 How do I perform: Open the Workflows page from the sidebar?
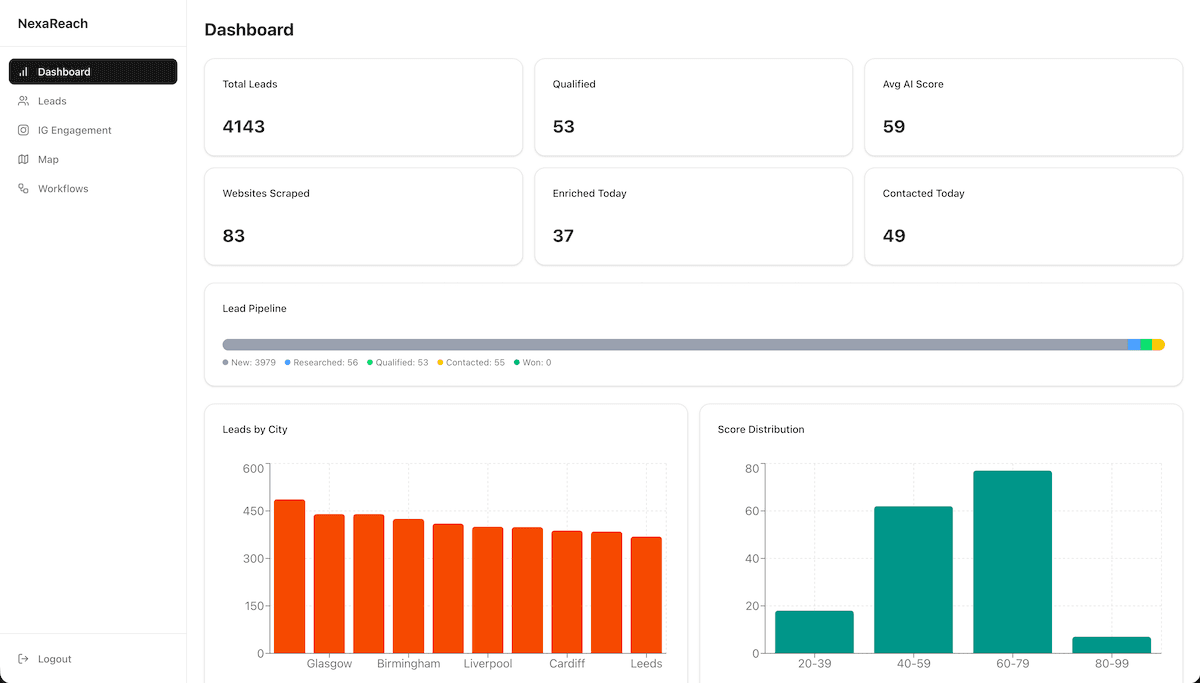pyautogui.click(x=63, y=188)
